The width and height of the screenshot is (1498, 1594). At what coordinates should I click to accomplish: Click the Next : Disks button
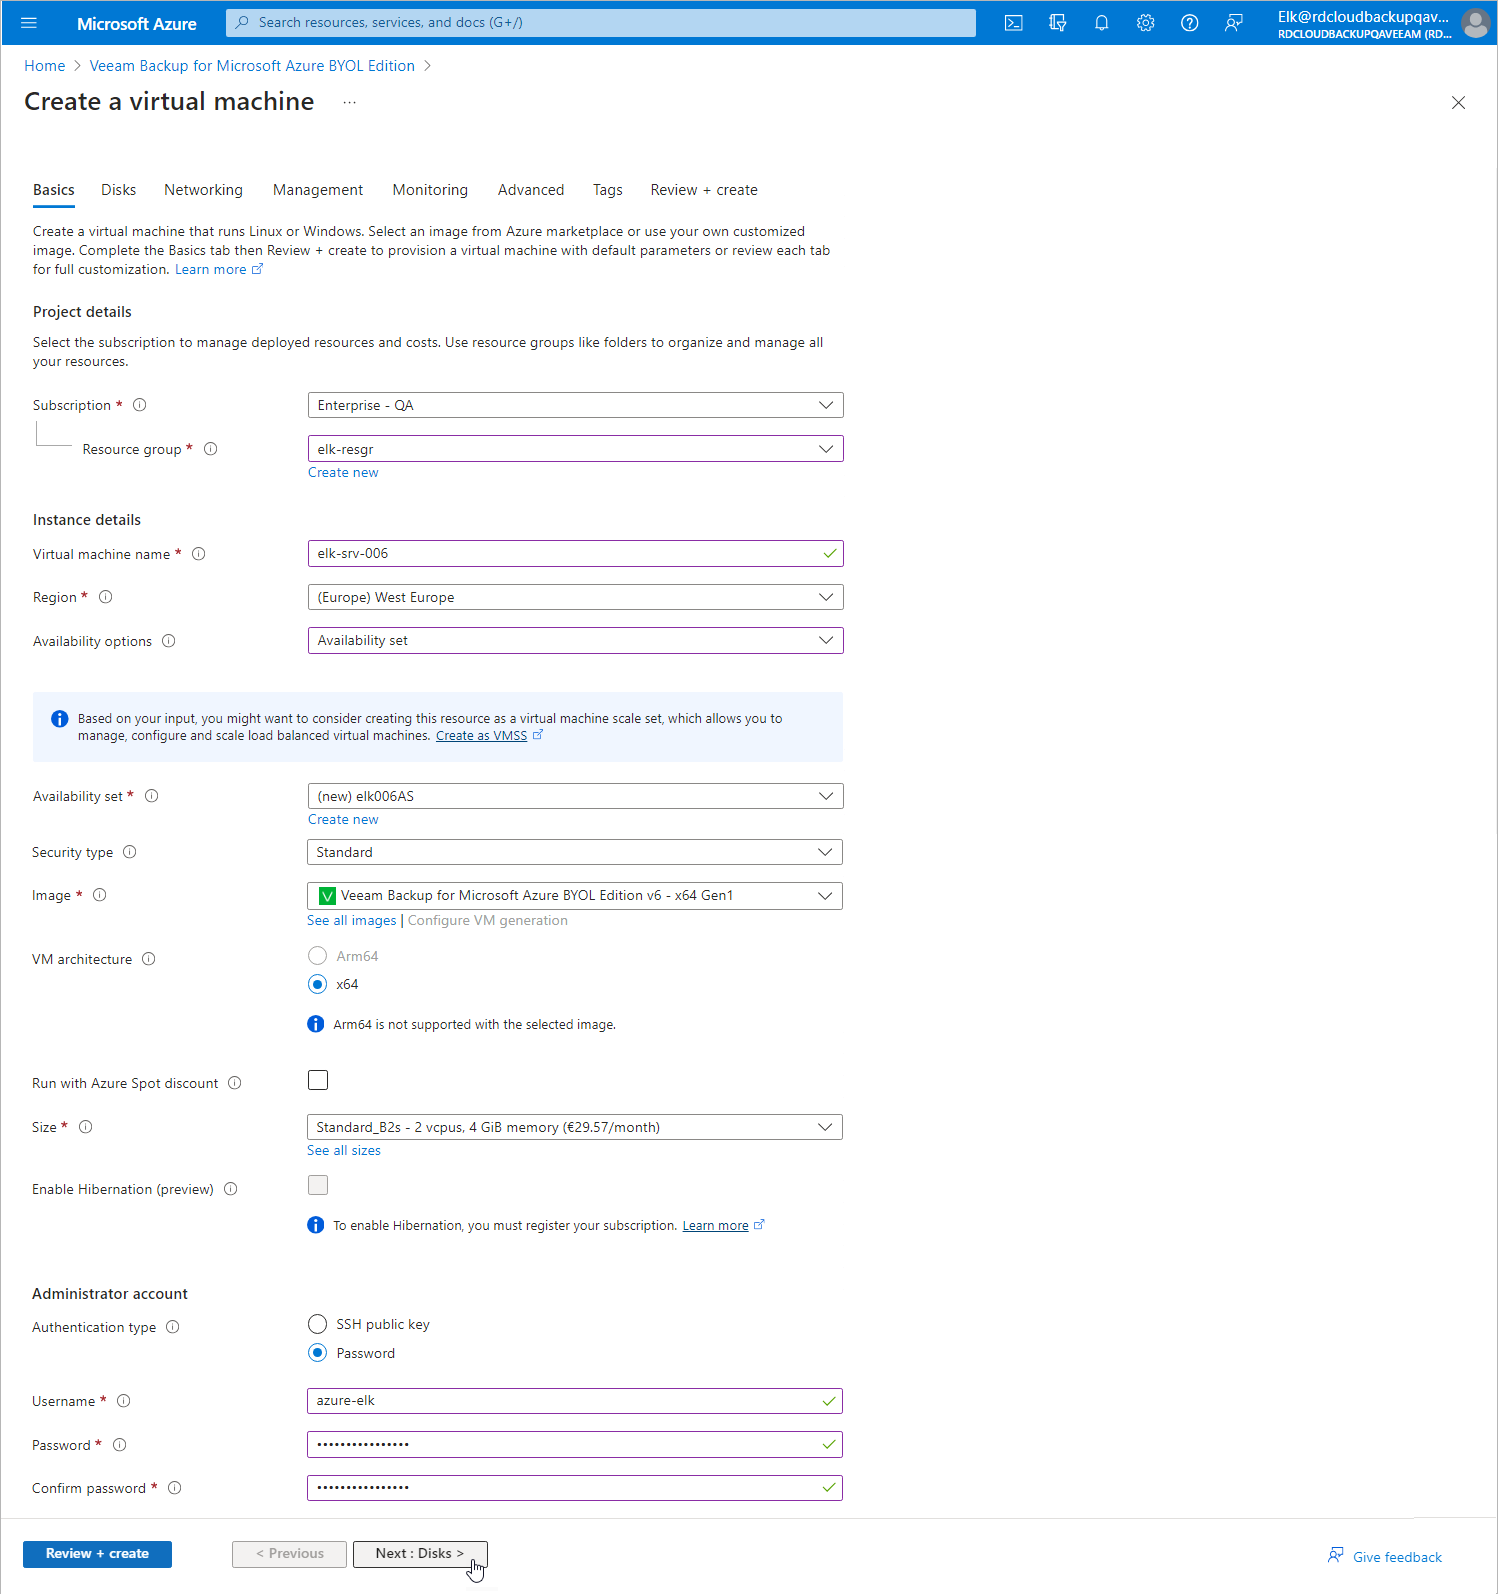tap(420, 1554)
